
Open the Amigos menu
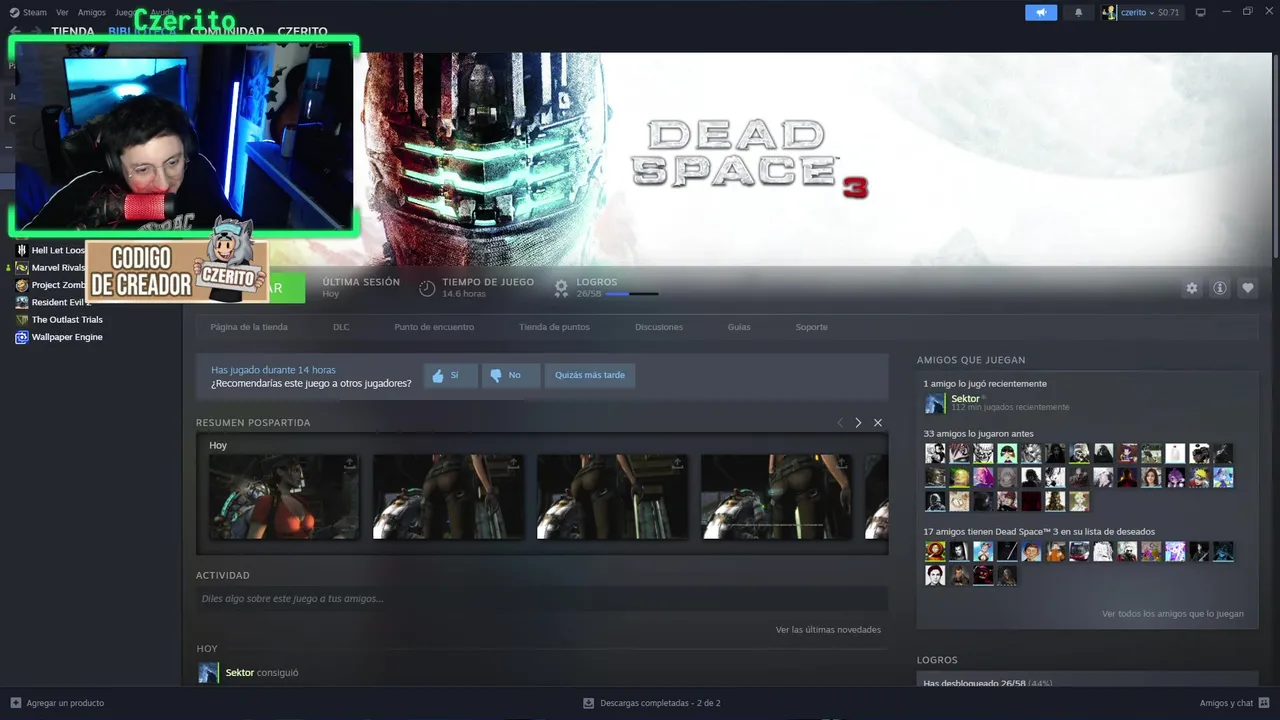tap(92, 13)
